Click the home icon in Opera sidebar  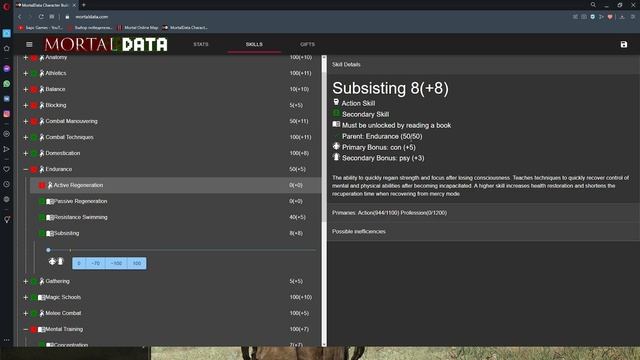[7, 48]
